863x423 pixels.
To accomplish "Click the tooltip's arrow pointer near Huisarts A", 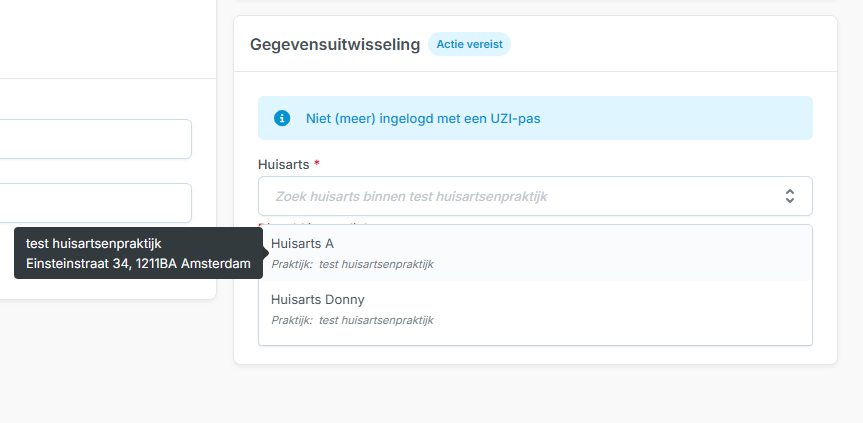I will click(267, 253).
